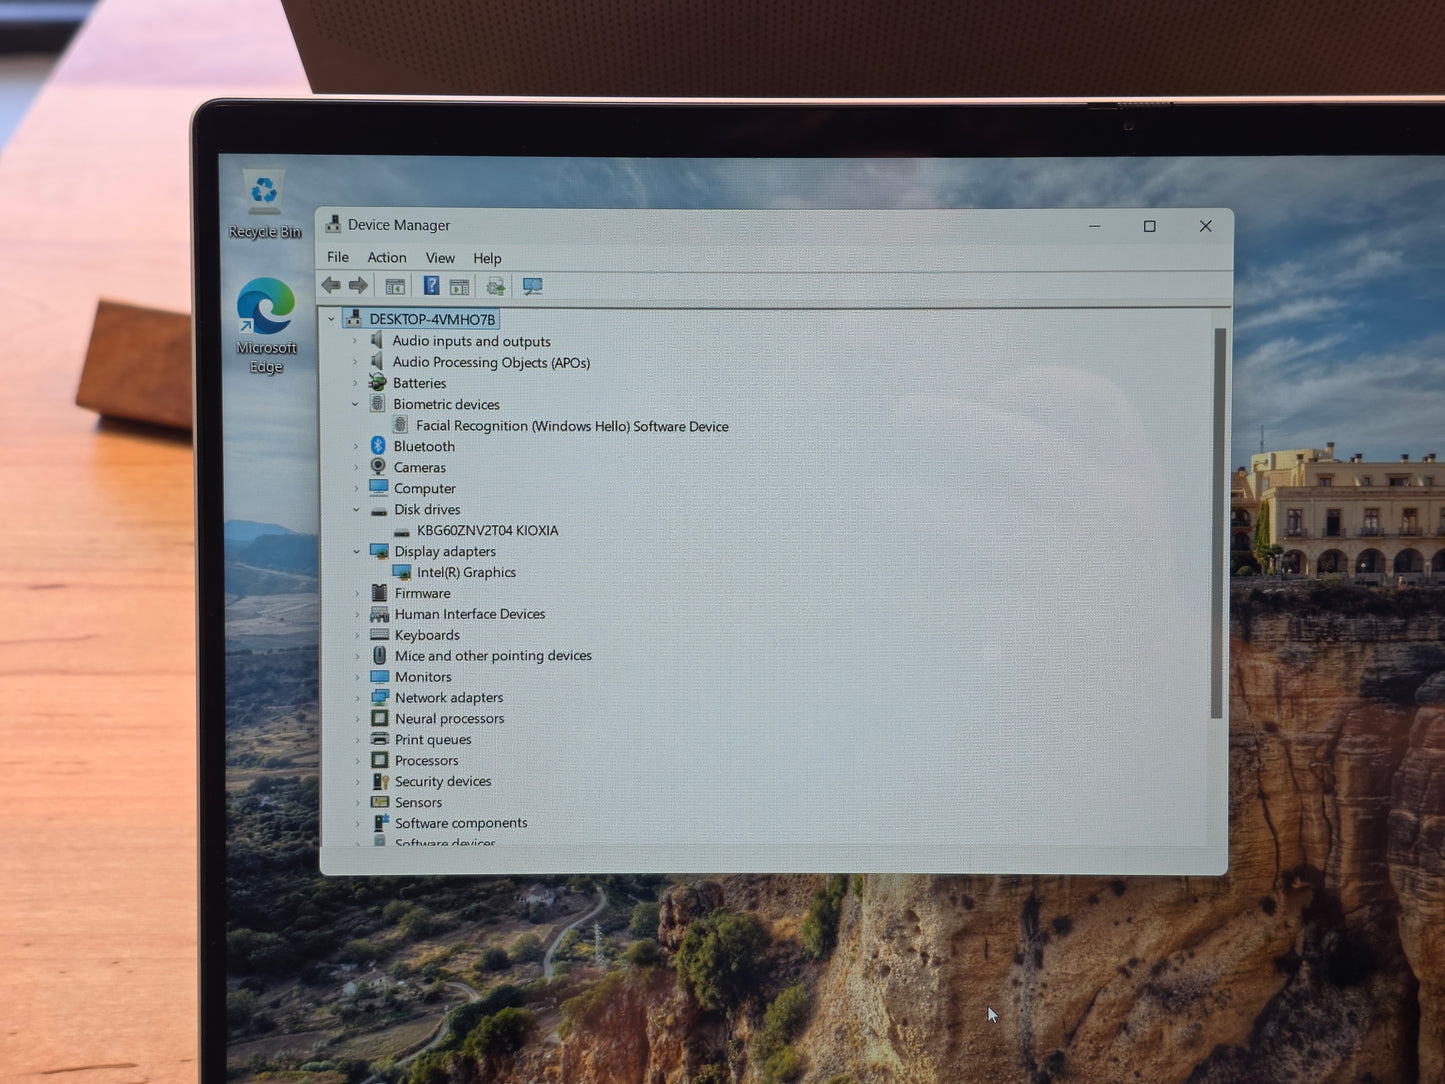The width and height of the screenshot is (1445, 1084).
Task: Select the KBG60ZNV2T04 KIOXIA disk drive
Action: pos(487,531)
